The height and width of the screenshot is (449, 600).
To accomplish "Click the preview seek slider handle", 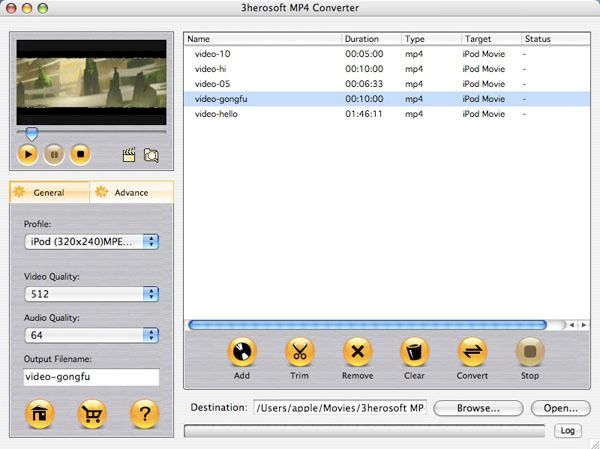I will coord(32,134).
